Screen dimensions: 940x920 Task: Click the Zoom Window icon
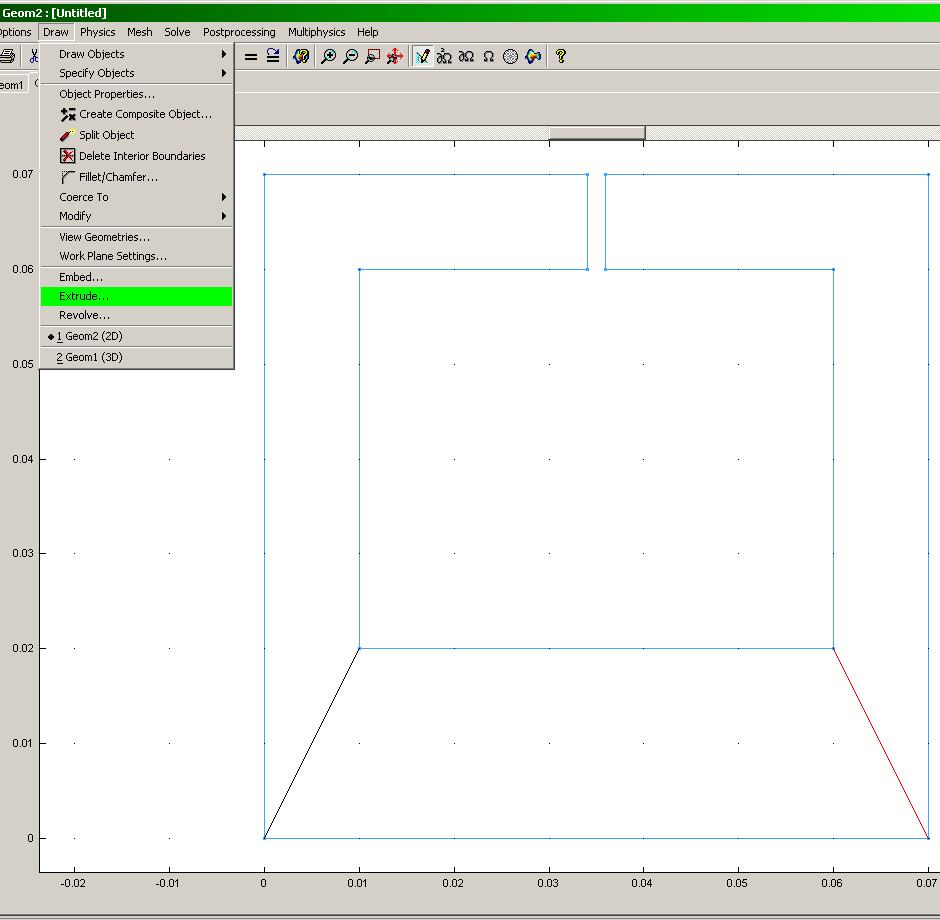tap(373, 56)
